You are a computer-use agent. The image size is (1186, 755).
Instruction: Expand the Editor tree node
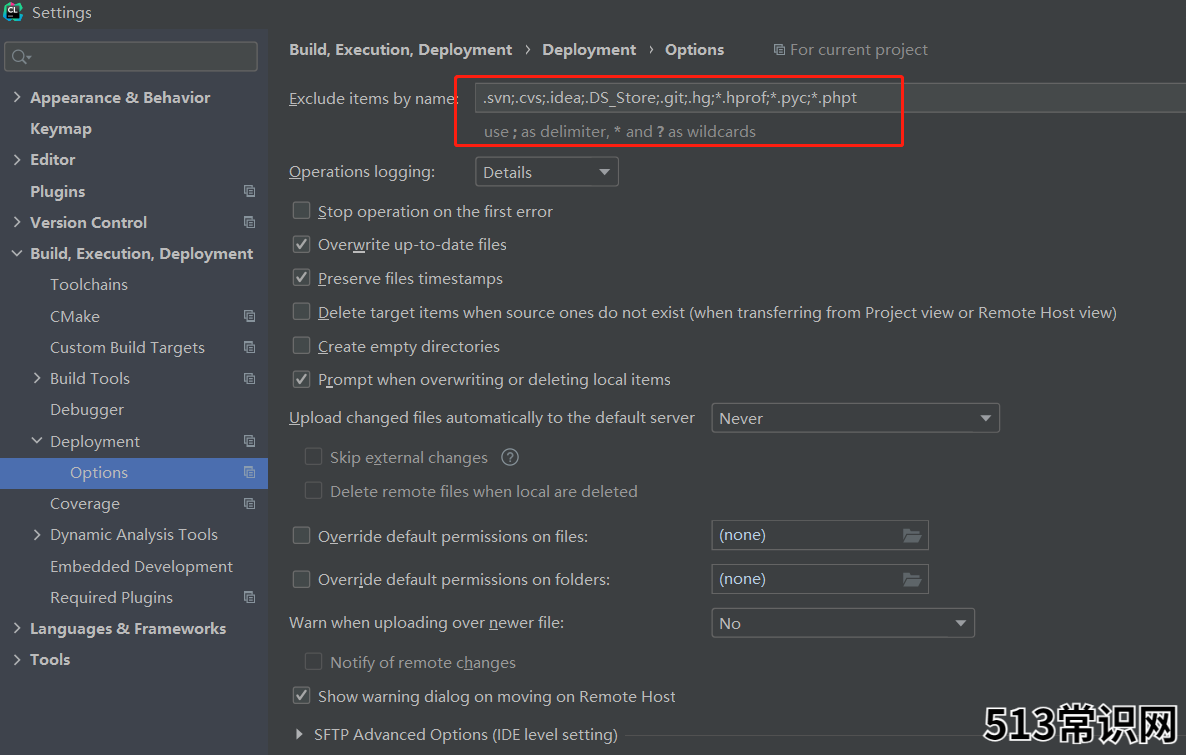(x=17, y=159)
